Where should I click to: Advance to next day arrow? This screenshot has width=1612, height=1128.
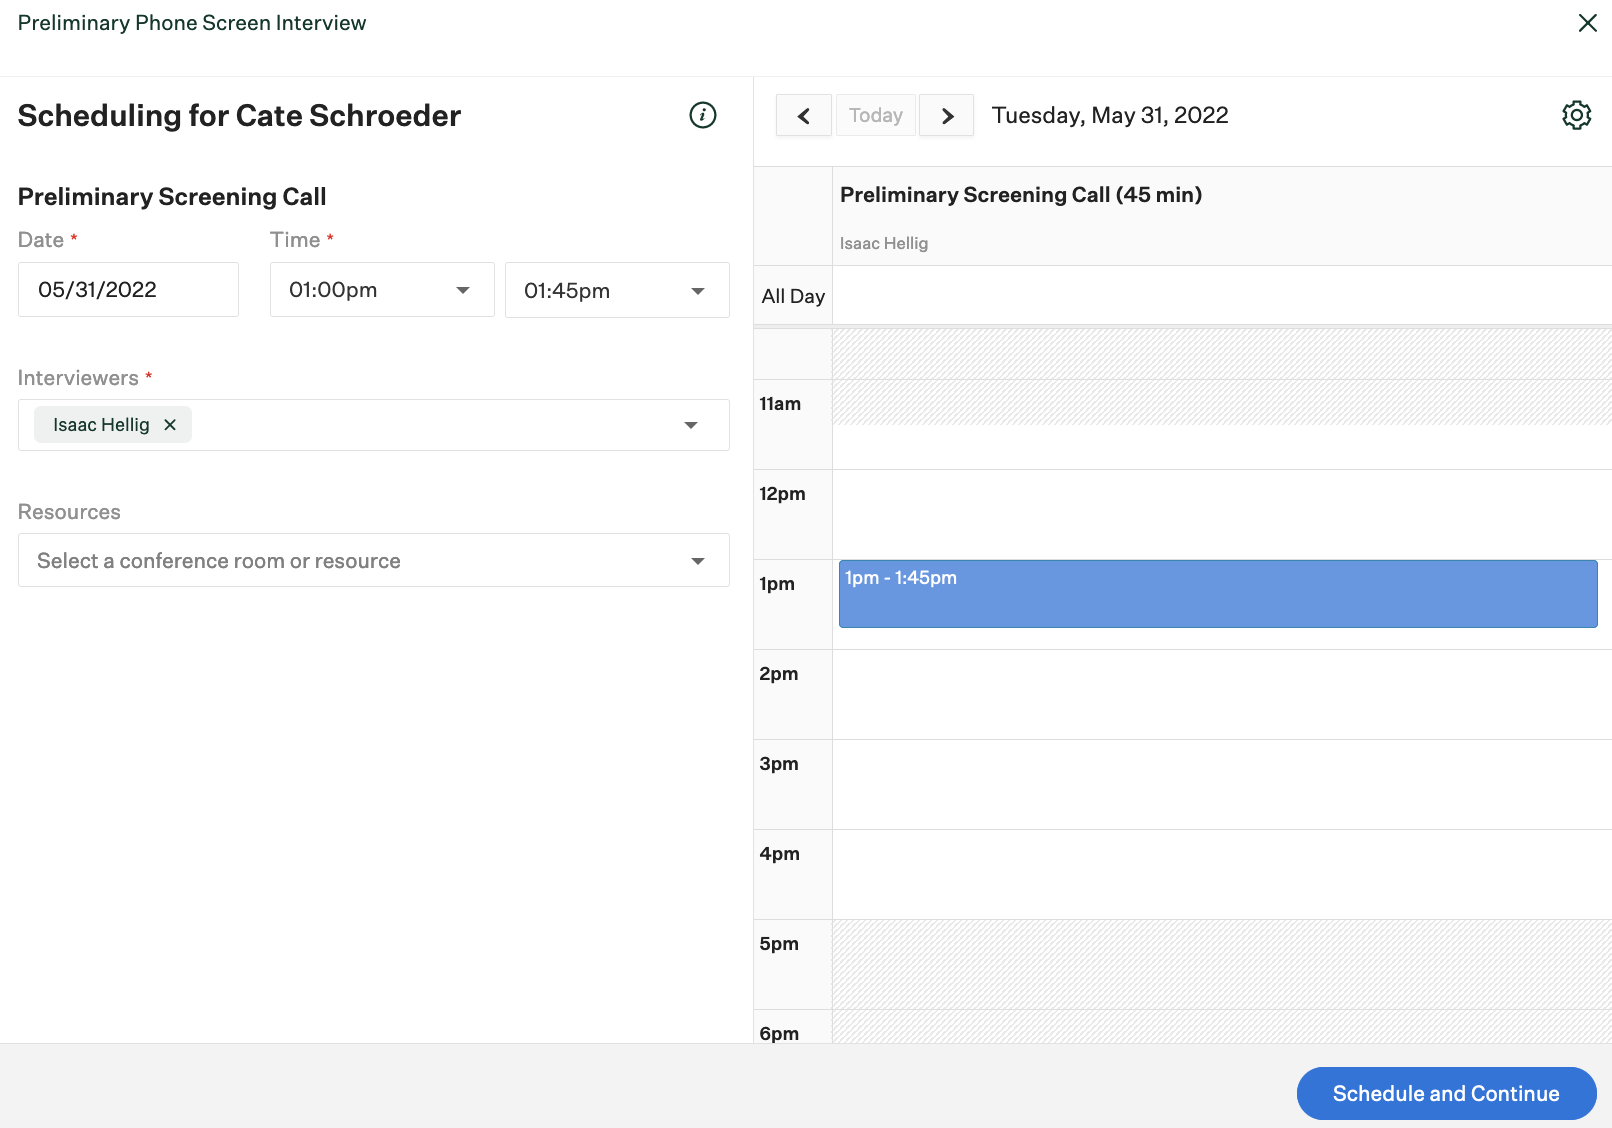(947, 116)
